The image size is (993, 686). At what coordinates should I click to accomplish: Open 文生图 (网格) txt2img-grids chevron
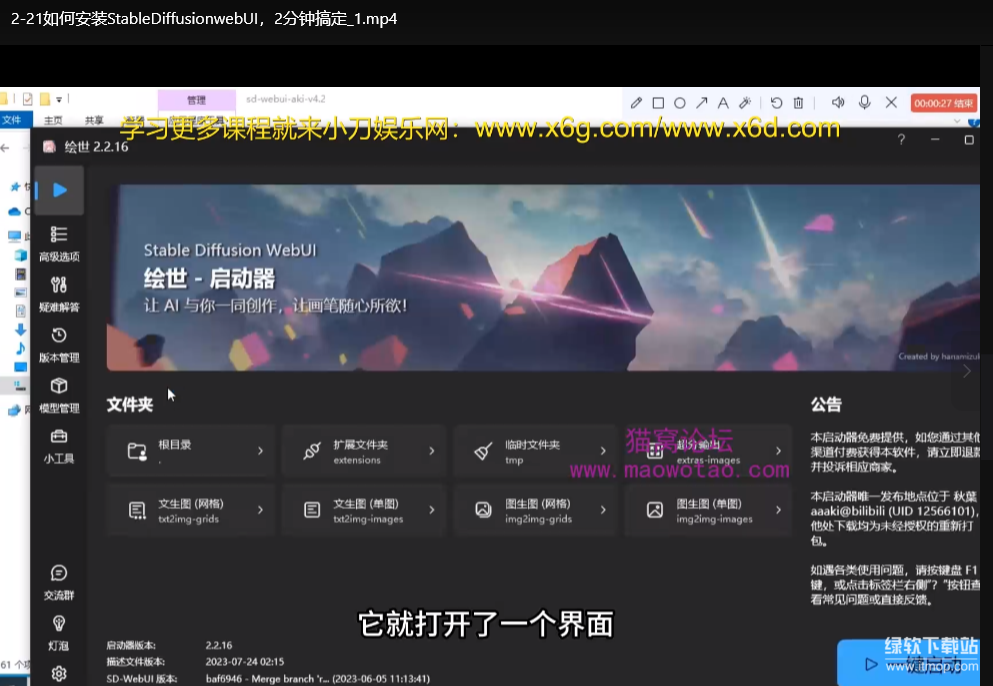(260, 509)
